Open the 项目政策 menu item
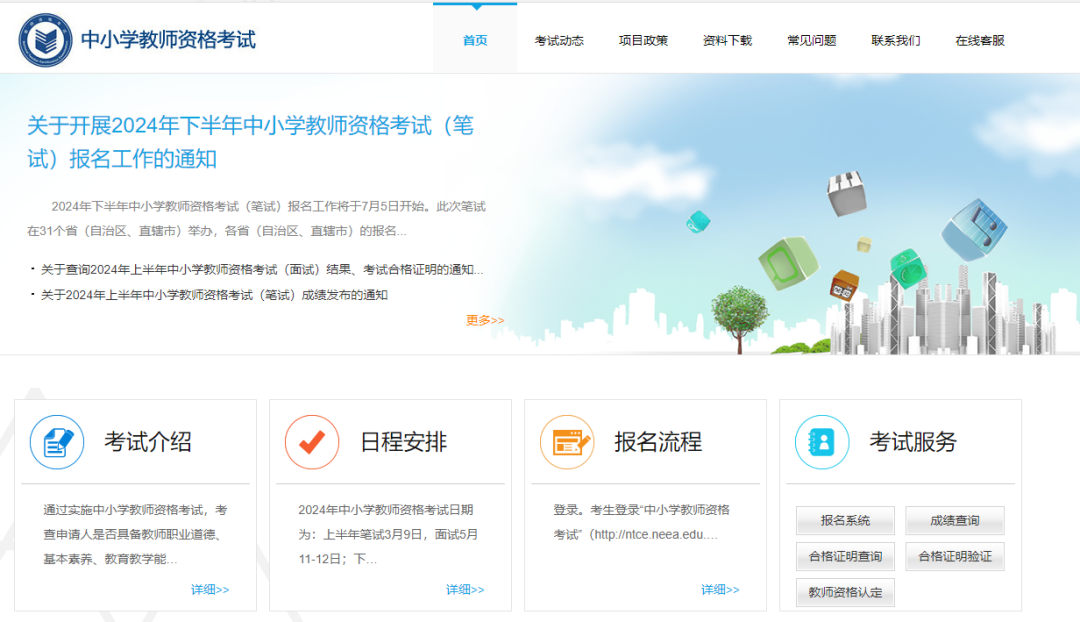Screen dimensions: 1080x622 click(644, 40)
